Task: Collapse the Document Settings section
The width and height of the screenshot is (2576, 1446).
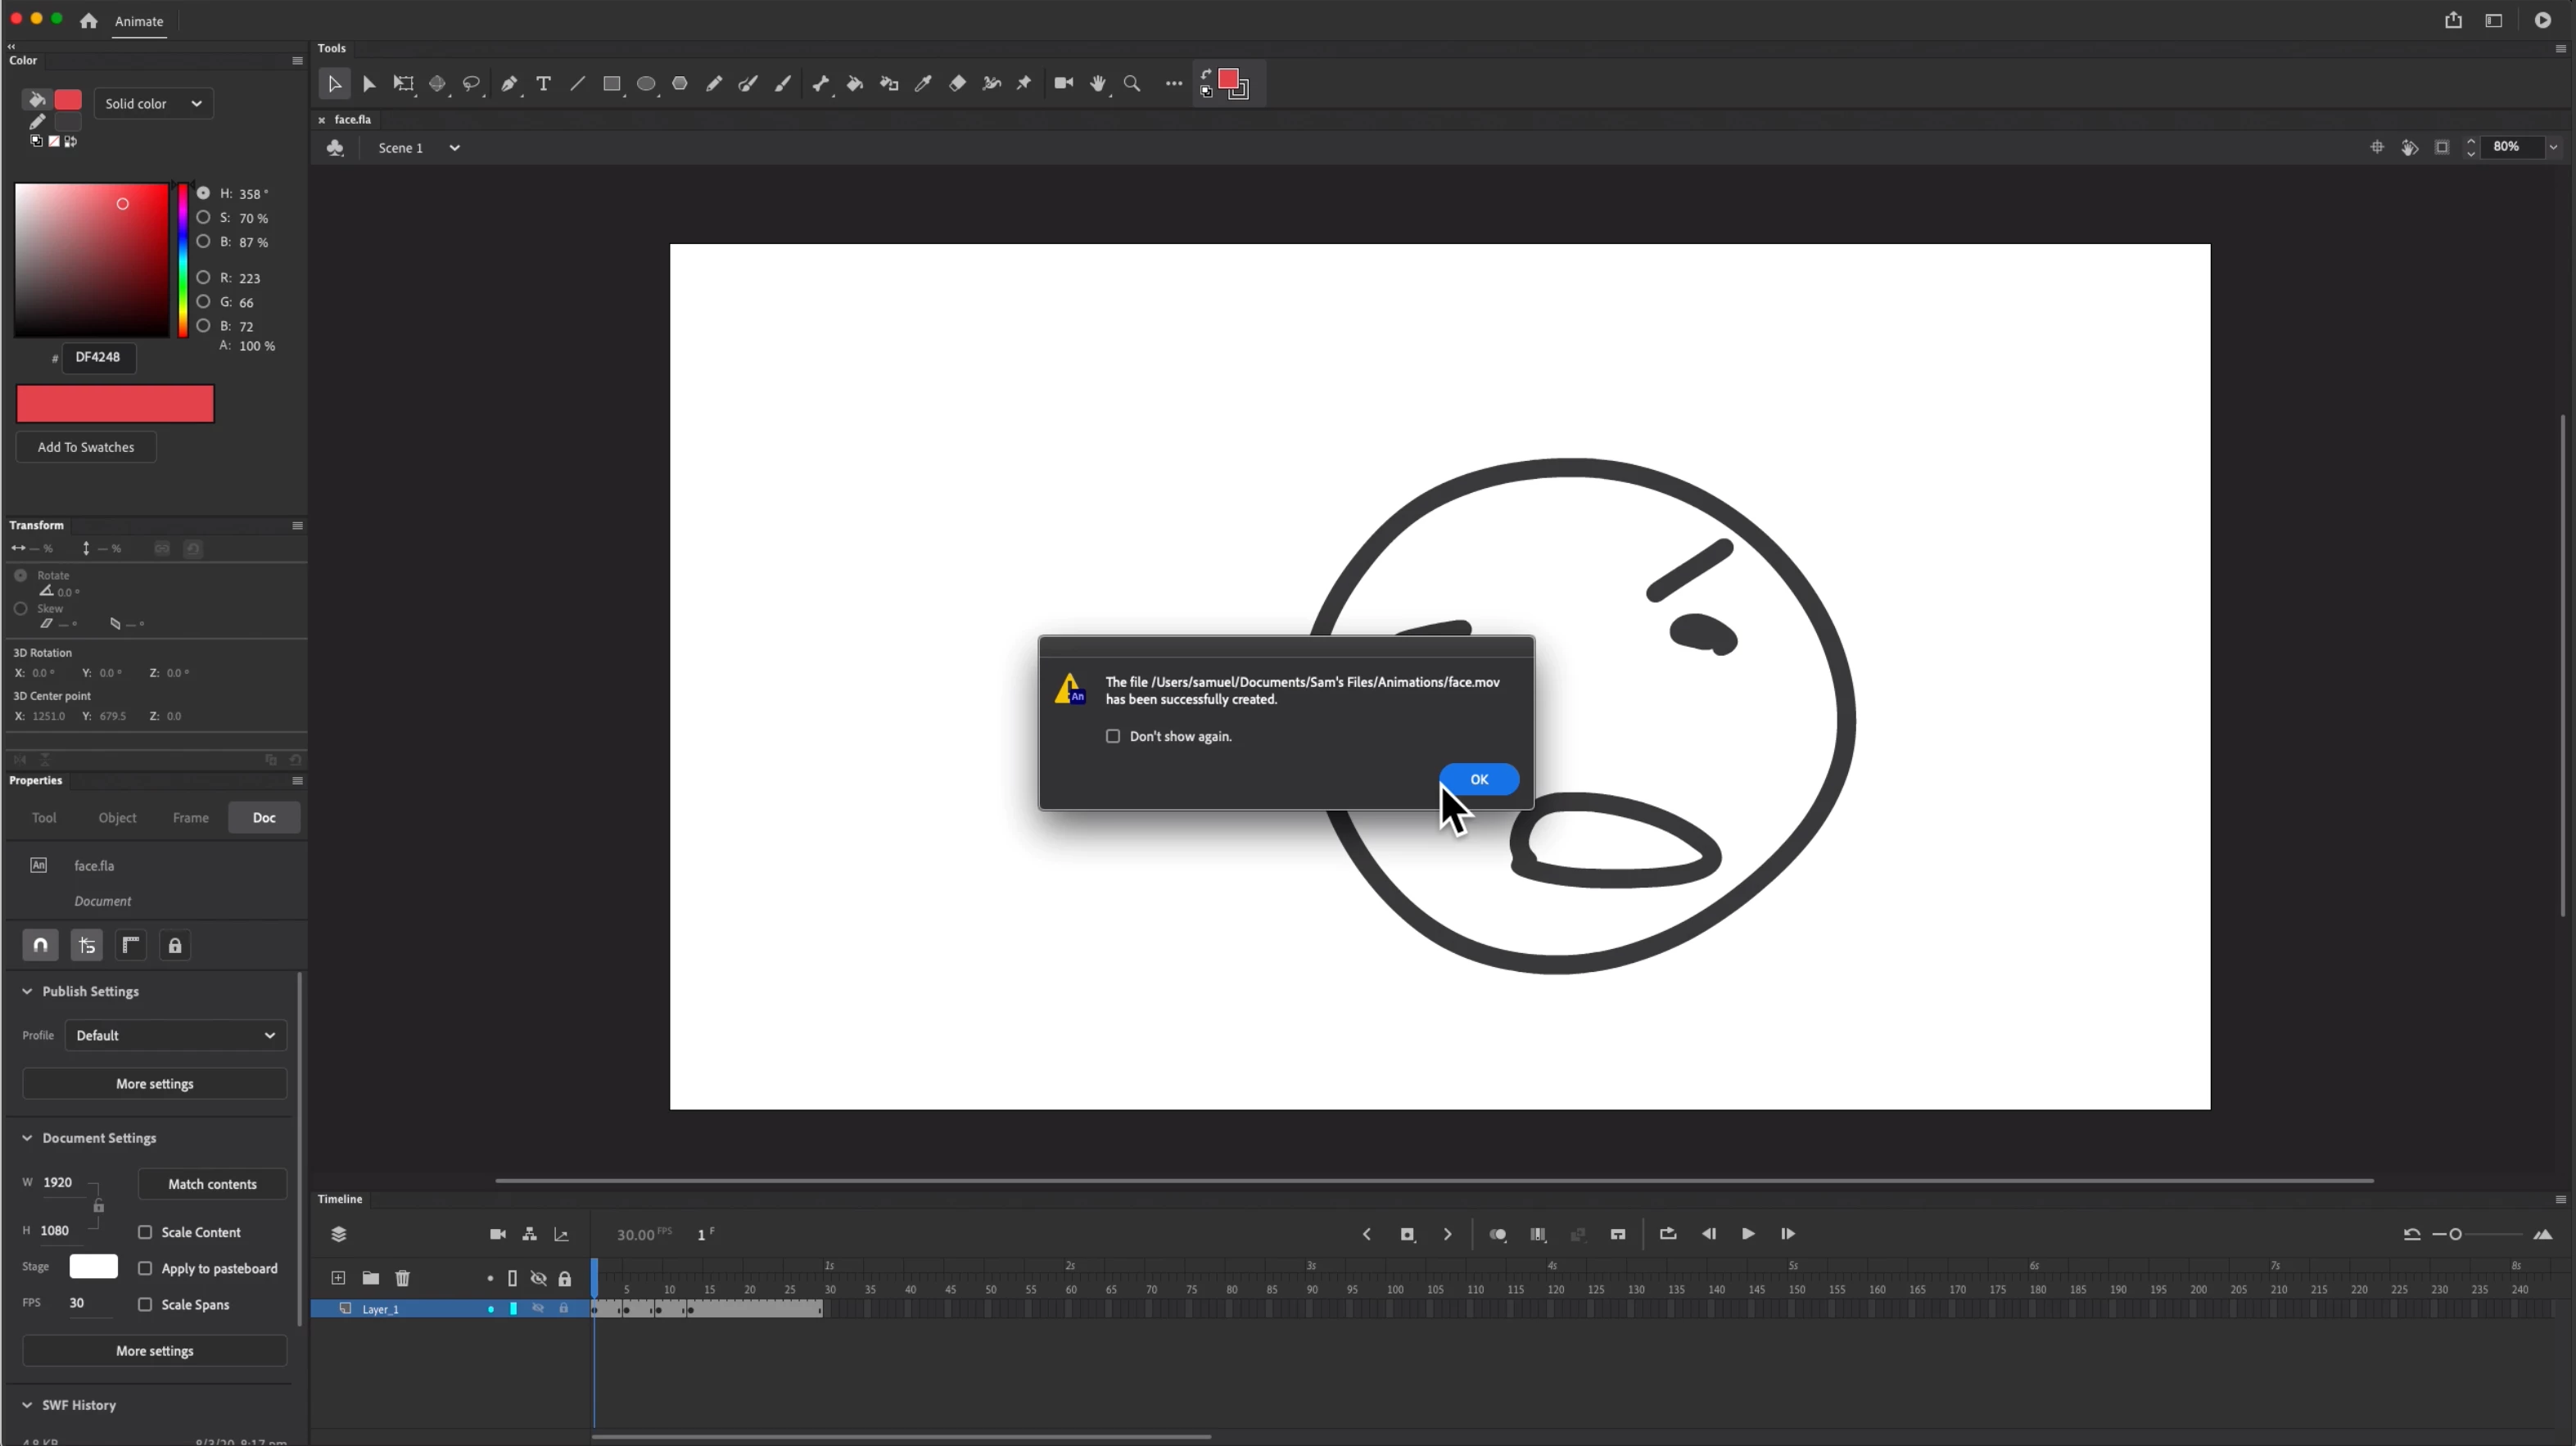Action: coord(27,1138)
